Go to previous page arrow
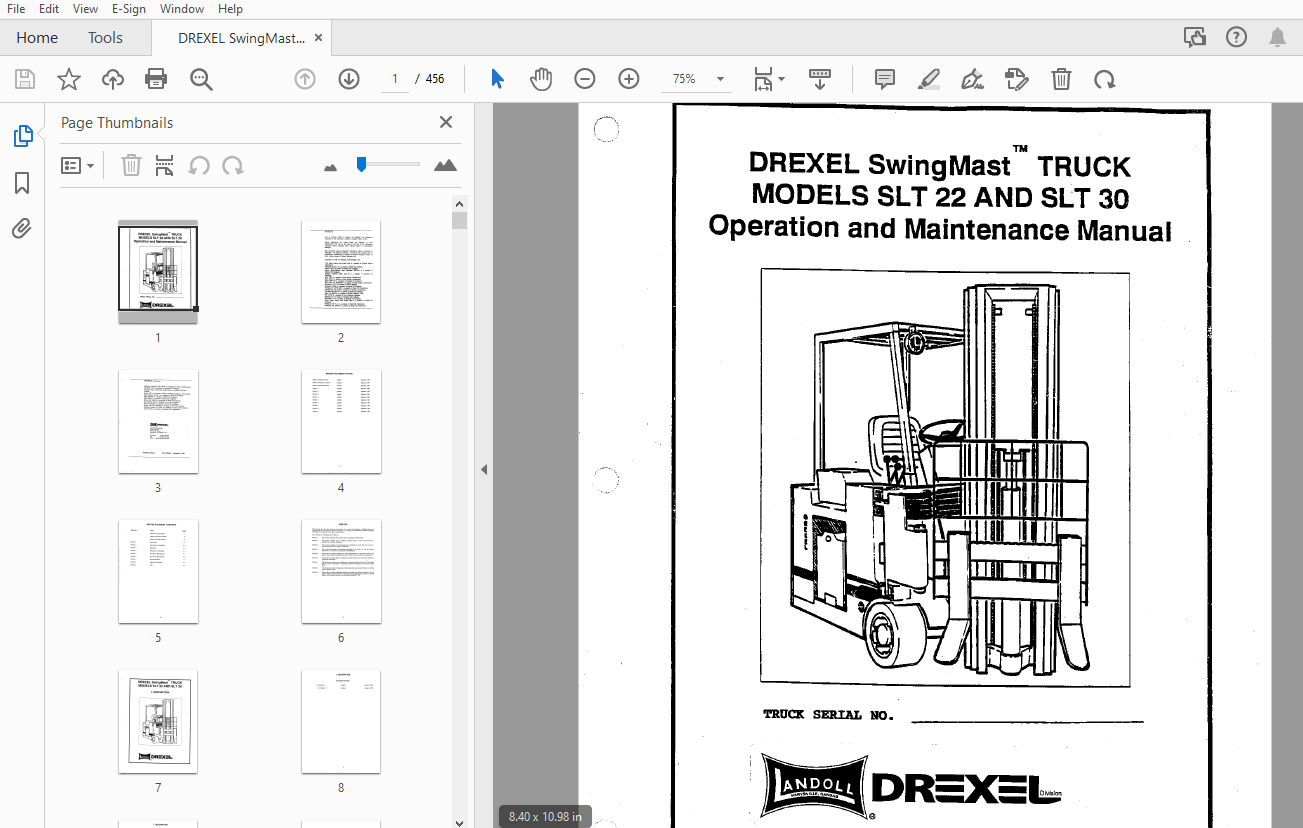1303x828 pixels. pos(305,79)
